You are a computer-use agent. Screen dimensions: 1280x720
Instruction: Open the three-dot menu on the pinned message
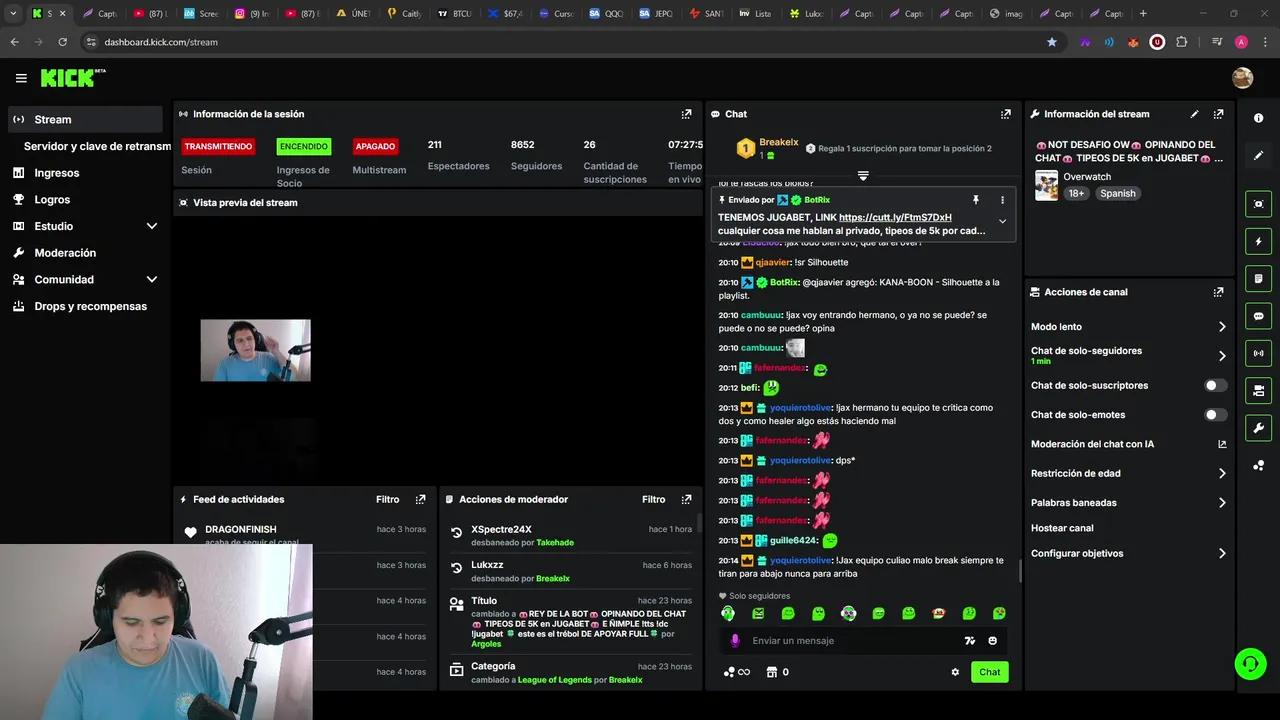1002,200
